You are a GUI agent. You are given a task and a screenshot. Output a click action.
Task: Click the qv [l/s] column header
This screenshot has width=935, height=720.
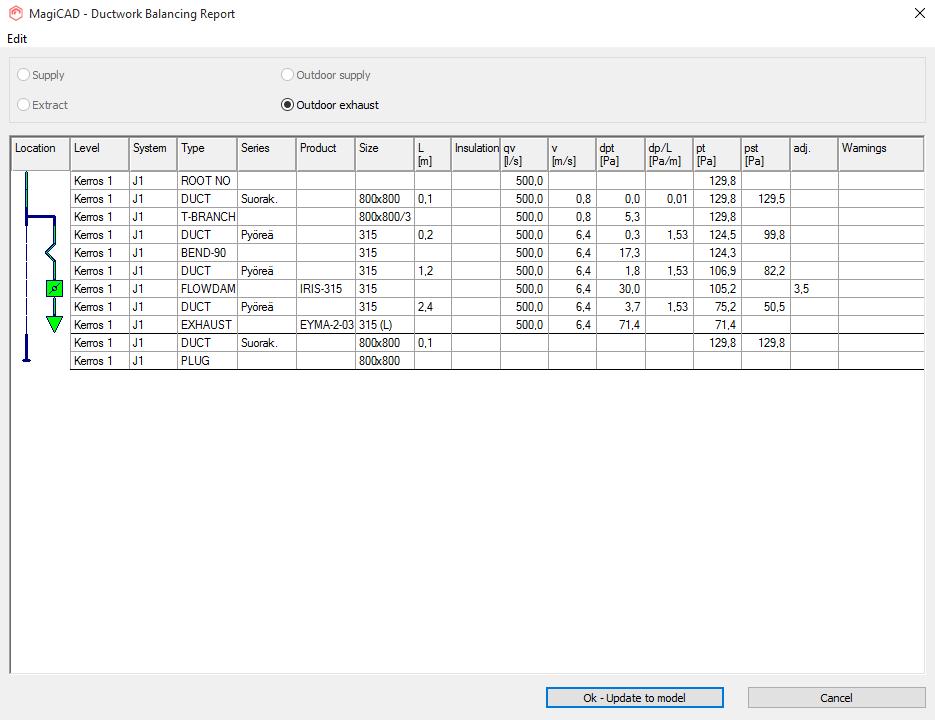click(x=524, y=154)
